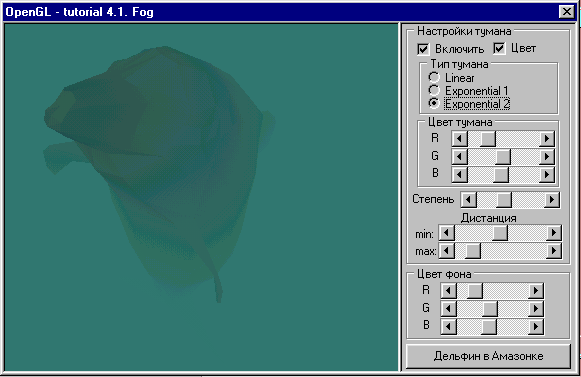Click right arrow of fog color G scrollbar
Image resolution: width=581 pixels, height=377 pixels.
(547, 157)
